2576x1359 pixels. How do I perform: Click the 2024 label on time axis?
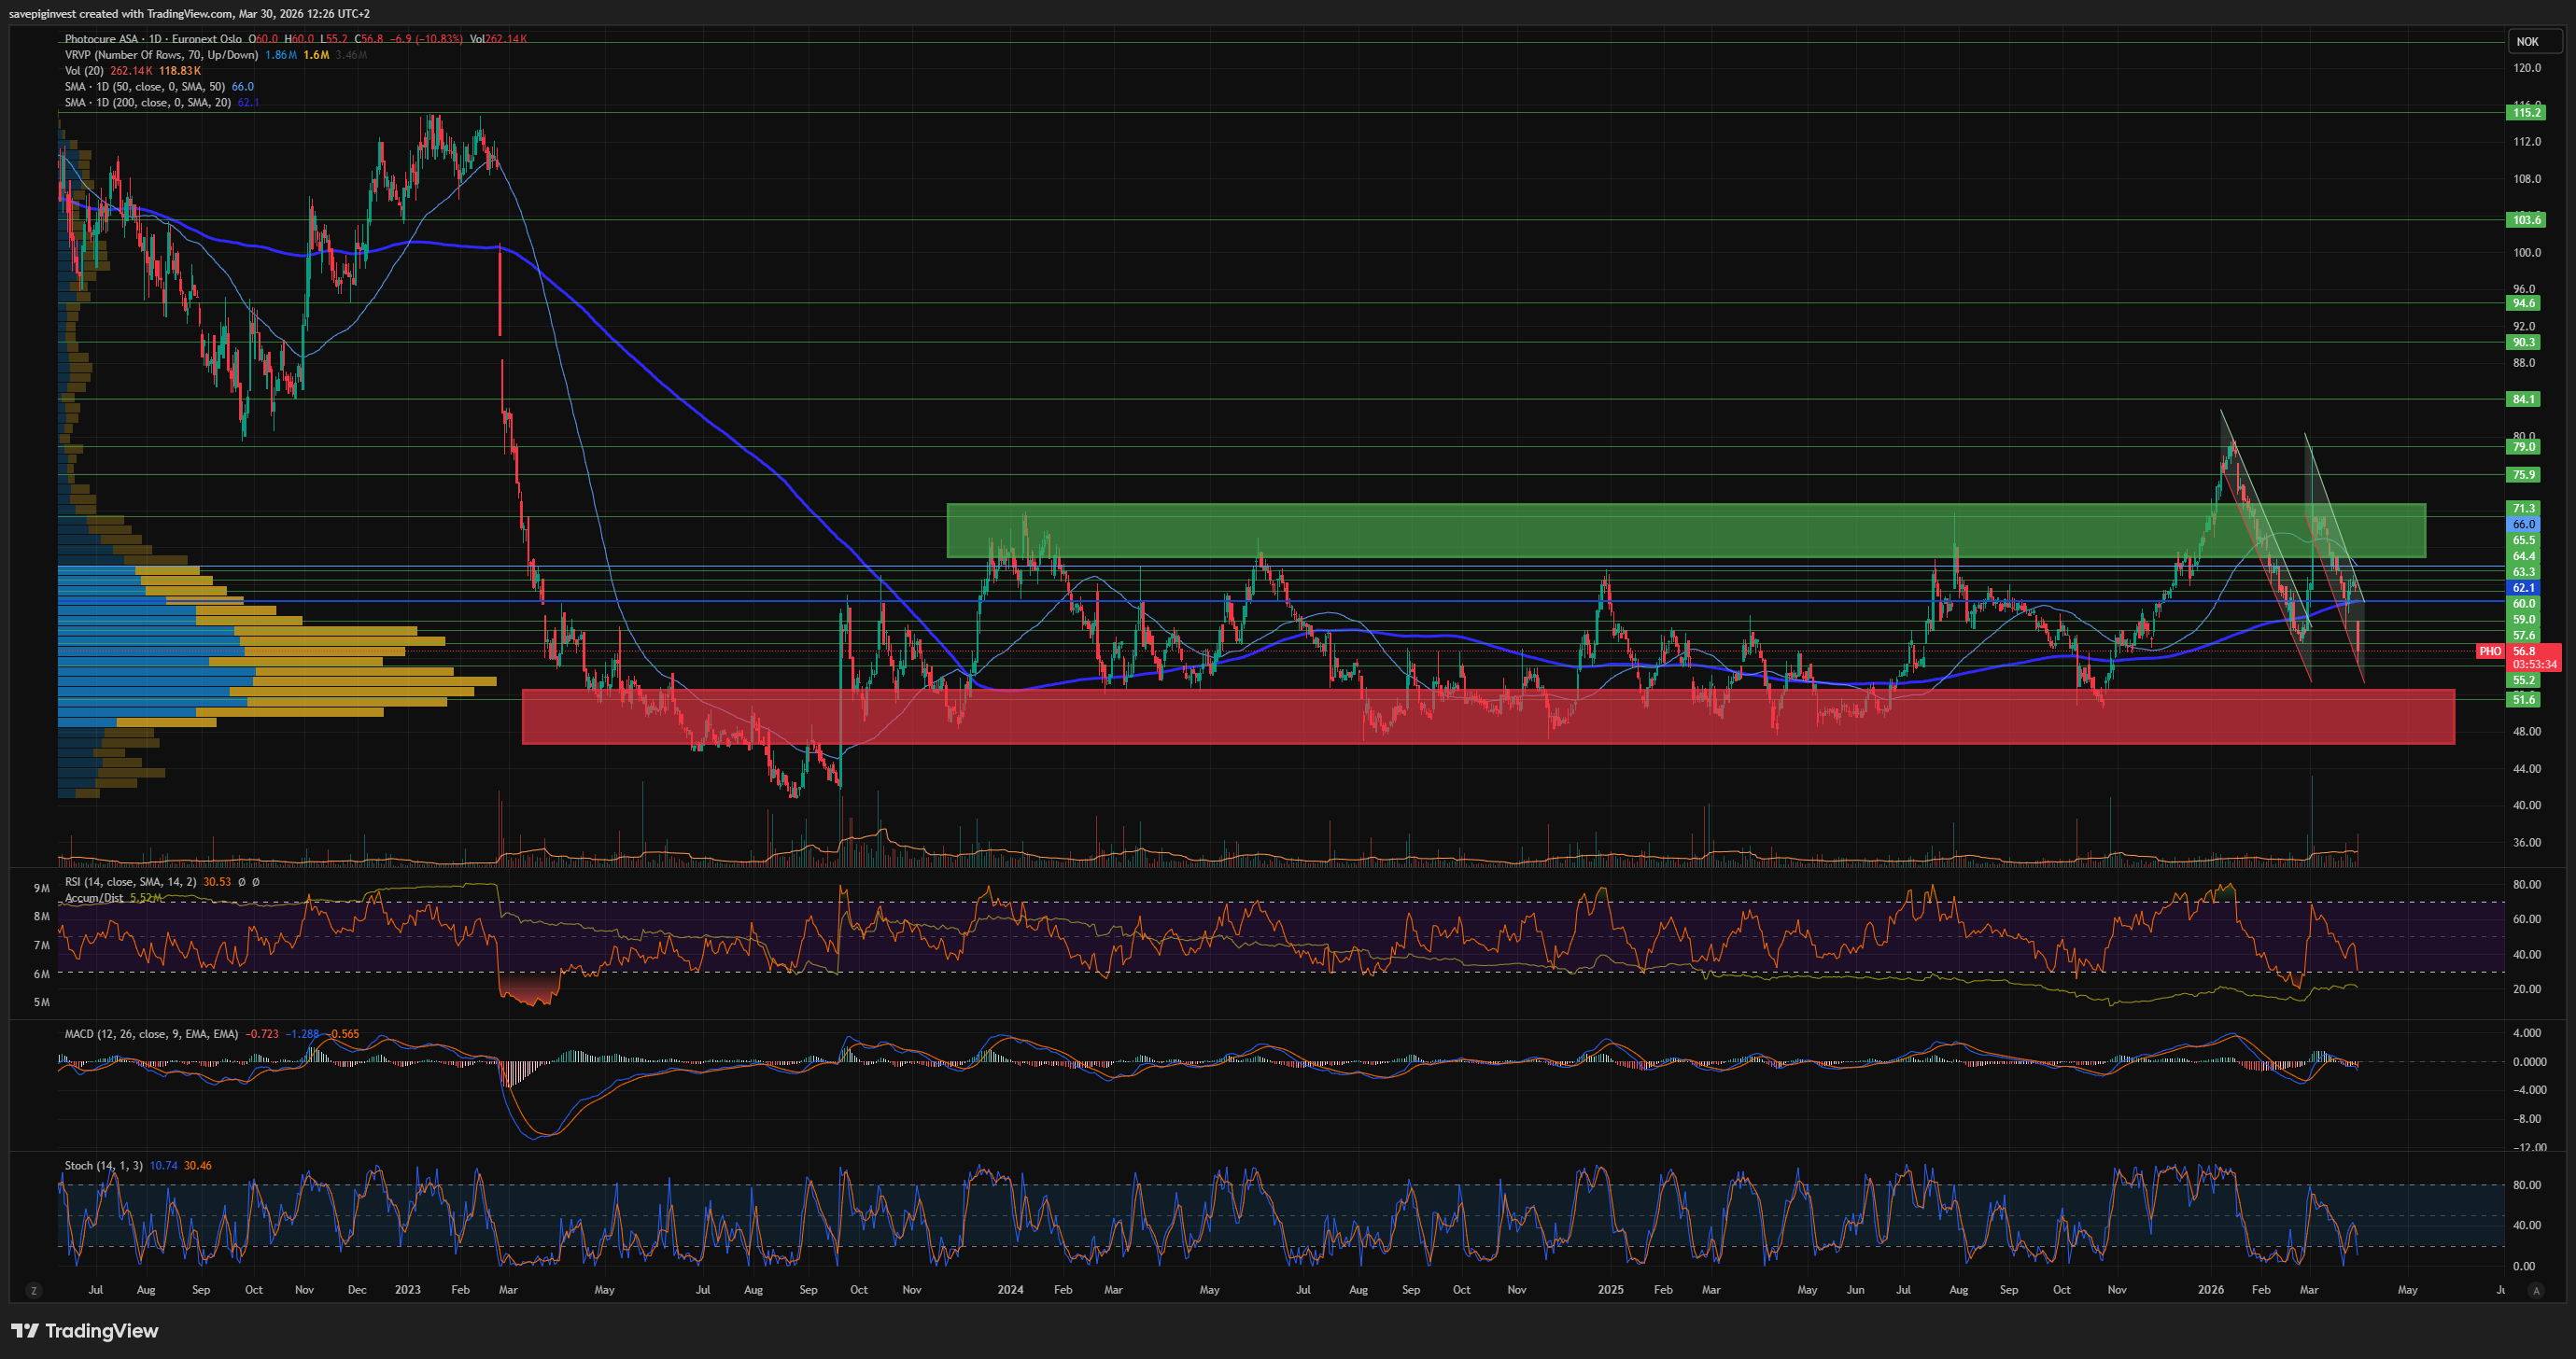(x=1010, y=1290)
